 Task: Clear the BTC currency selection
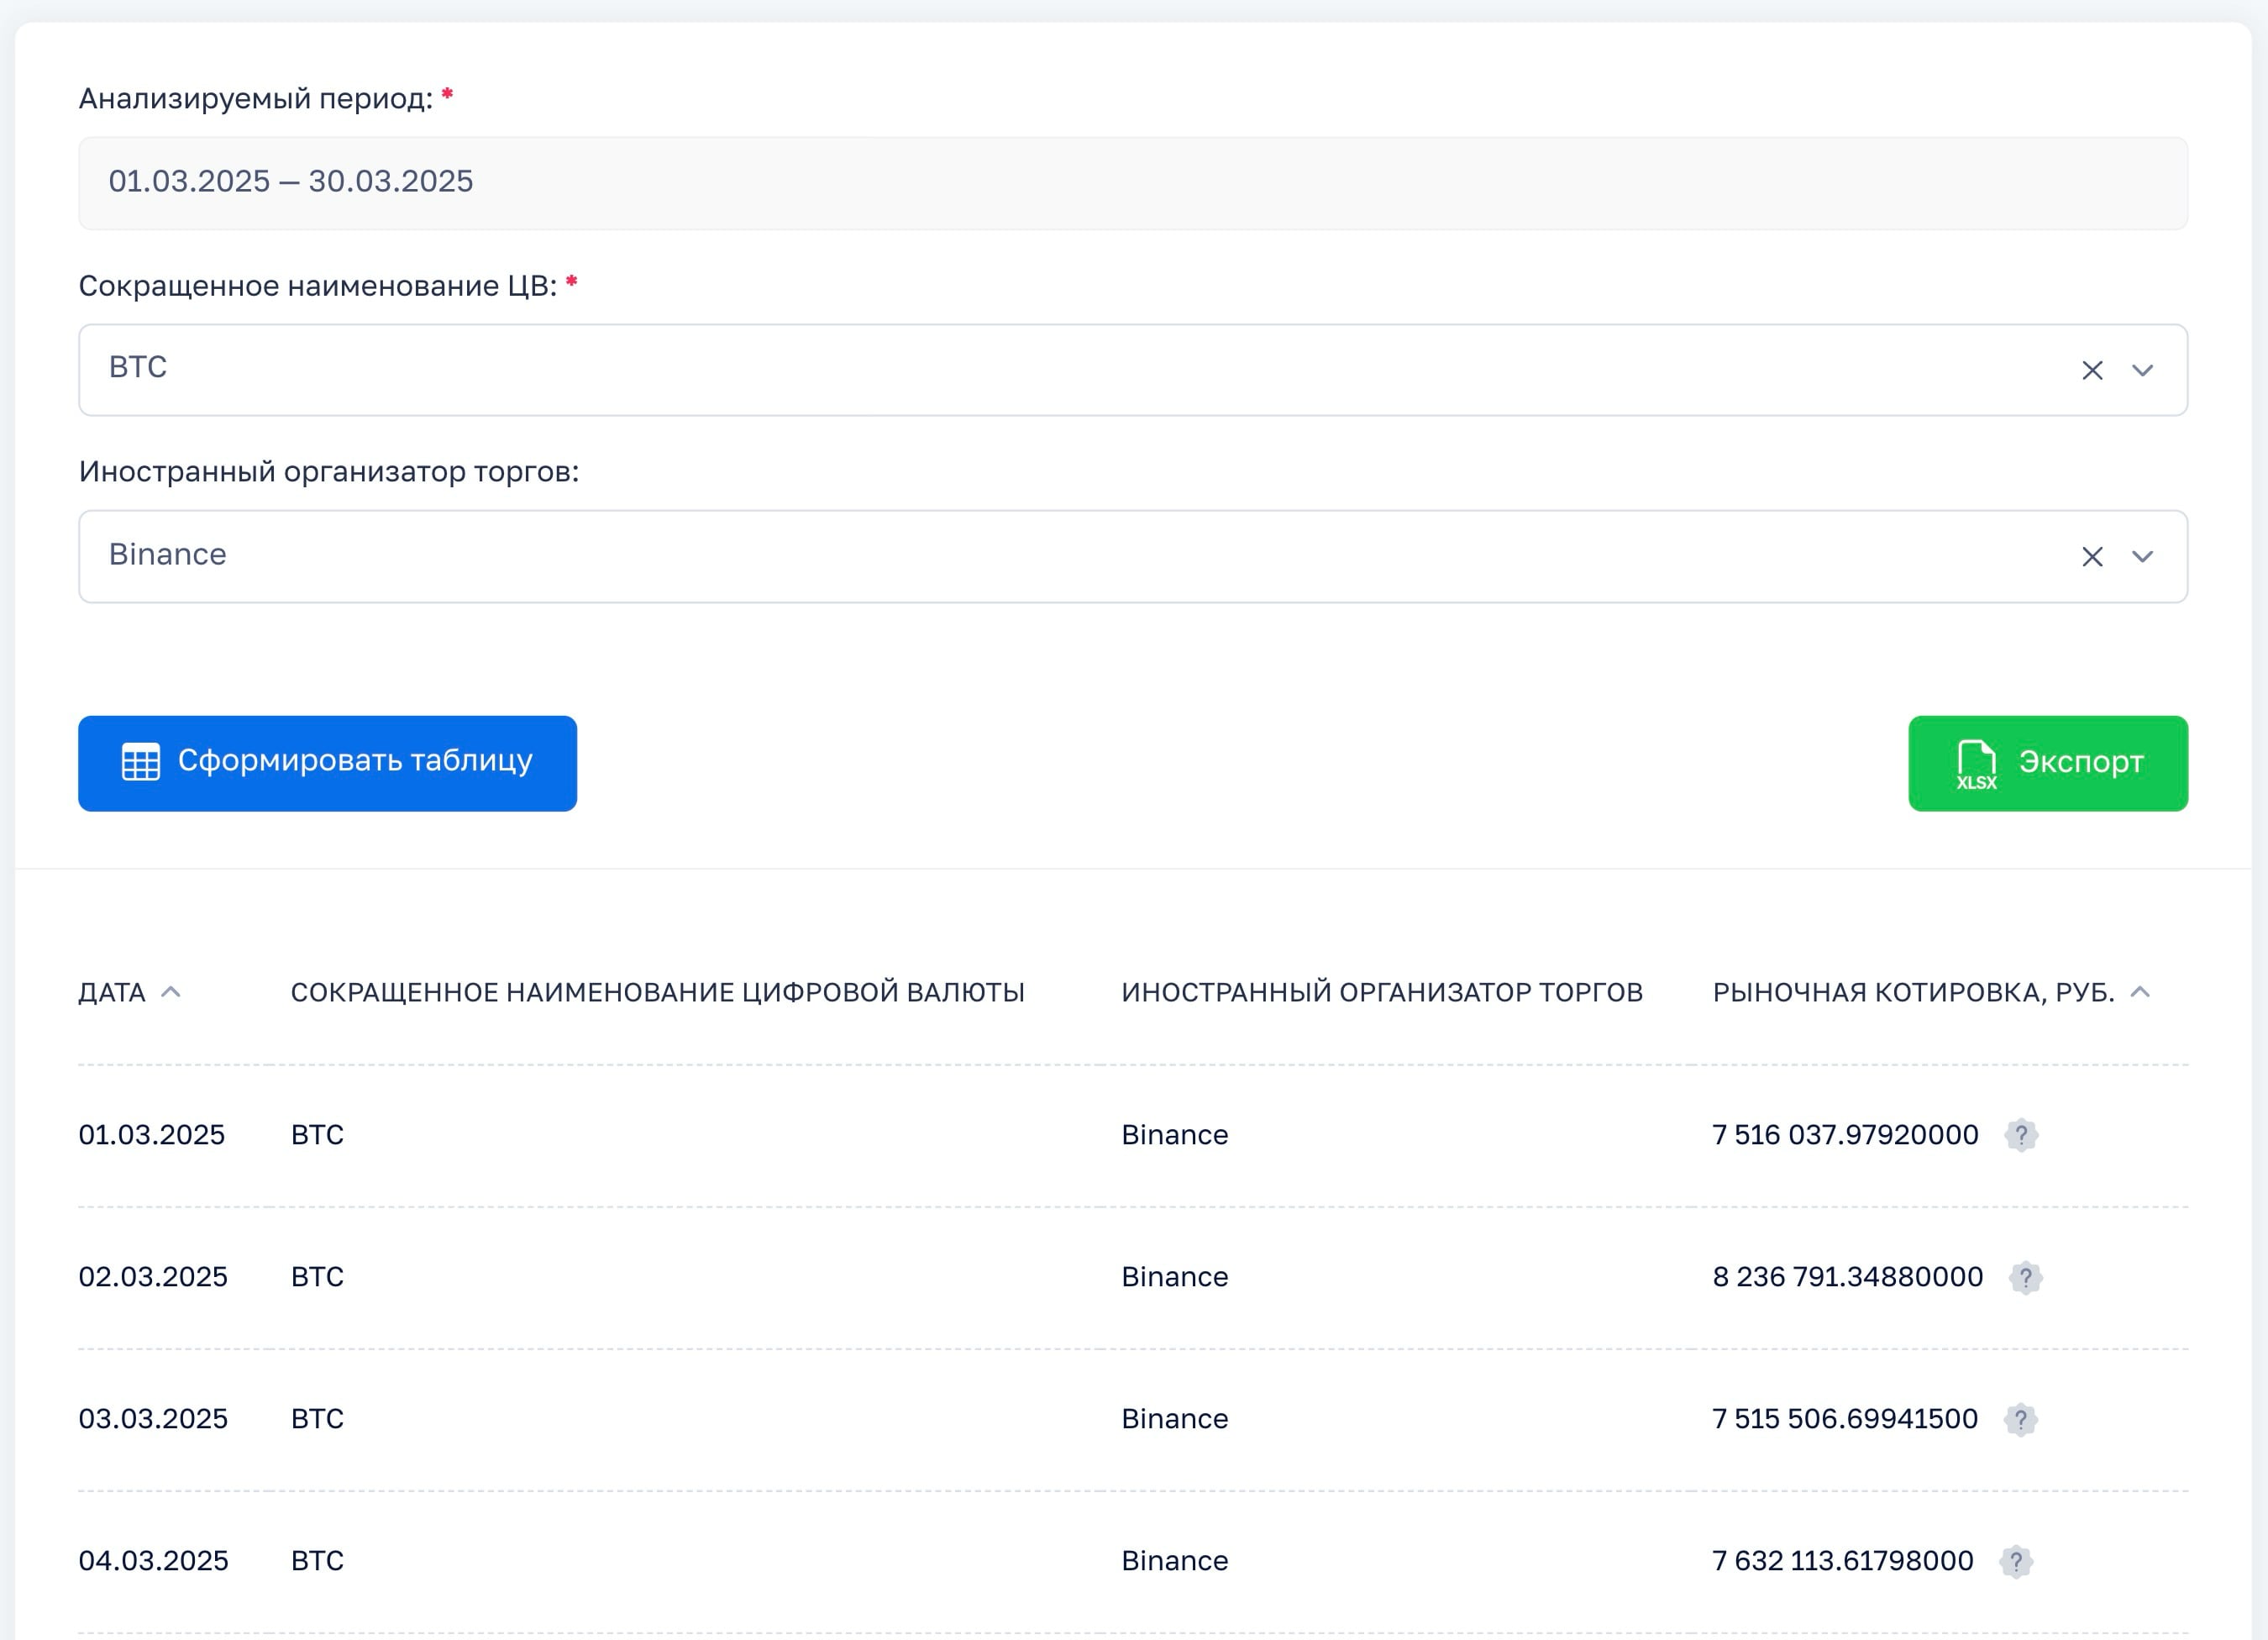tap(2092, 370)
